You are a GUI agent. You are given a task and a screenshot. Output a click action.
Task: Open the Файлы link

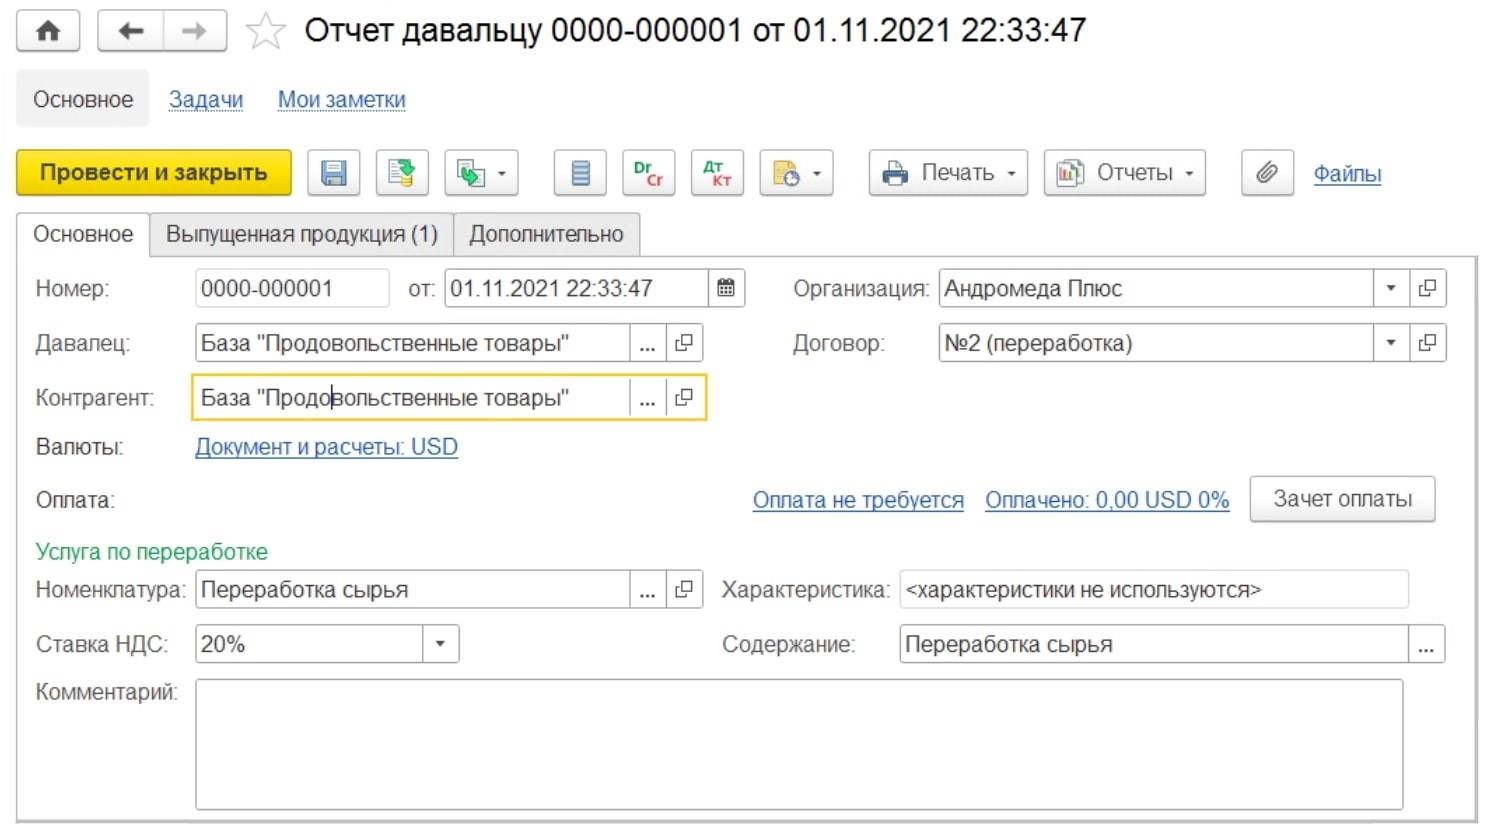[1347, 174]
